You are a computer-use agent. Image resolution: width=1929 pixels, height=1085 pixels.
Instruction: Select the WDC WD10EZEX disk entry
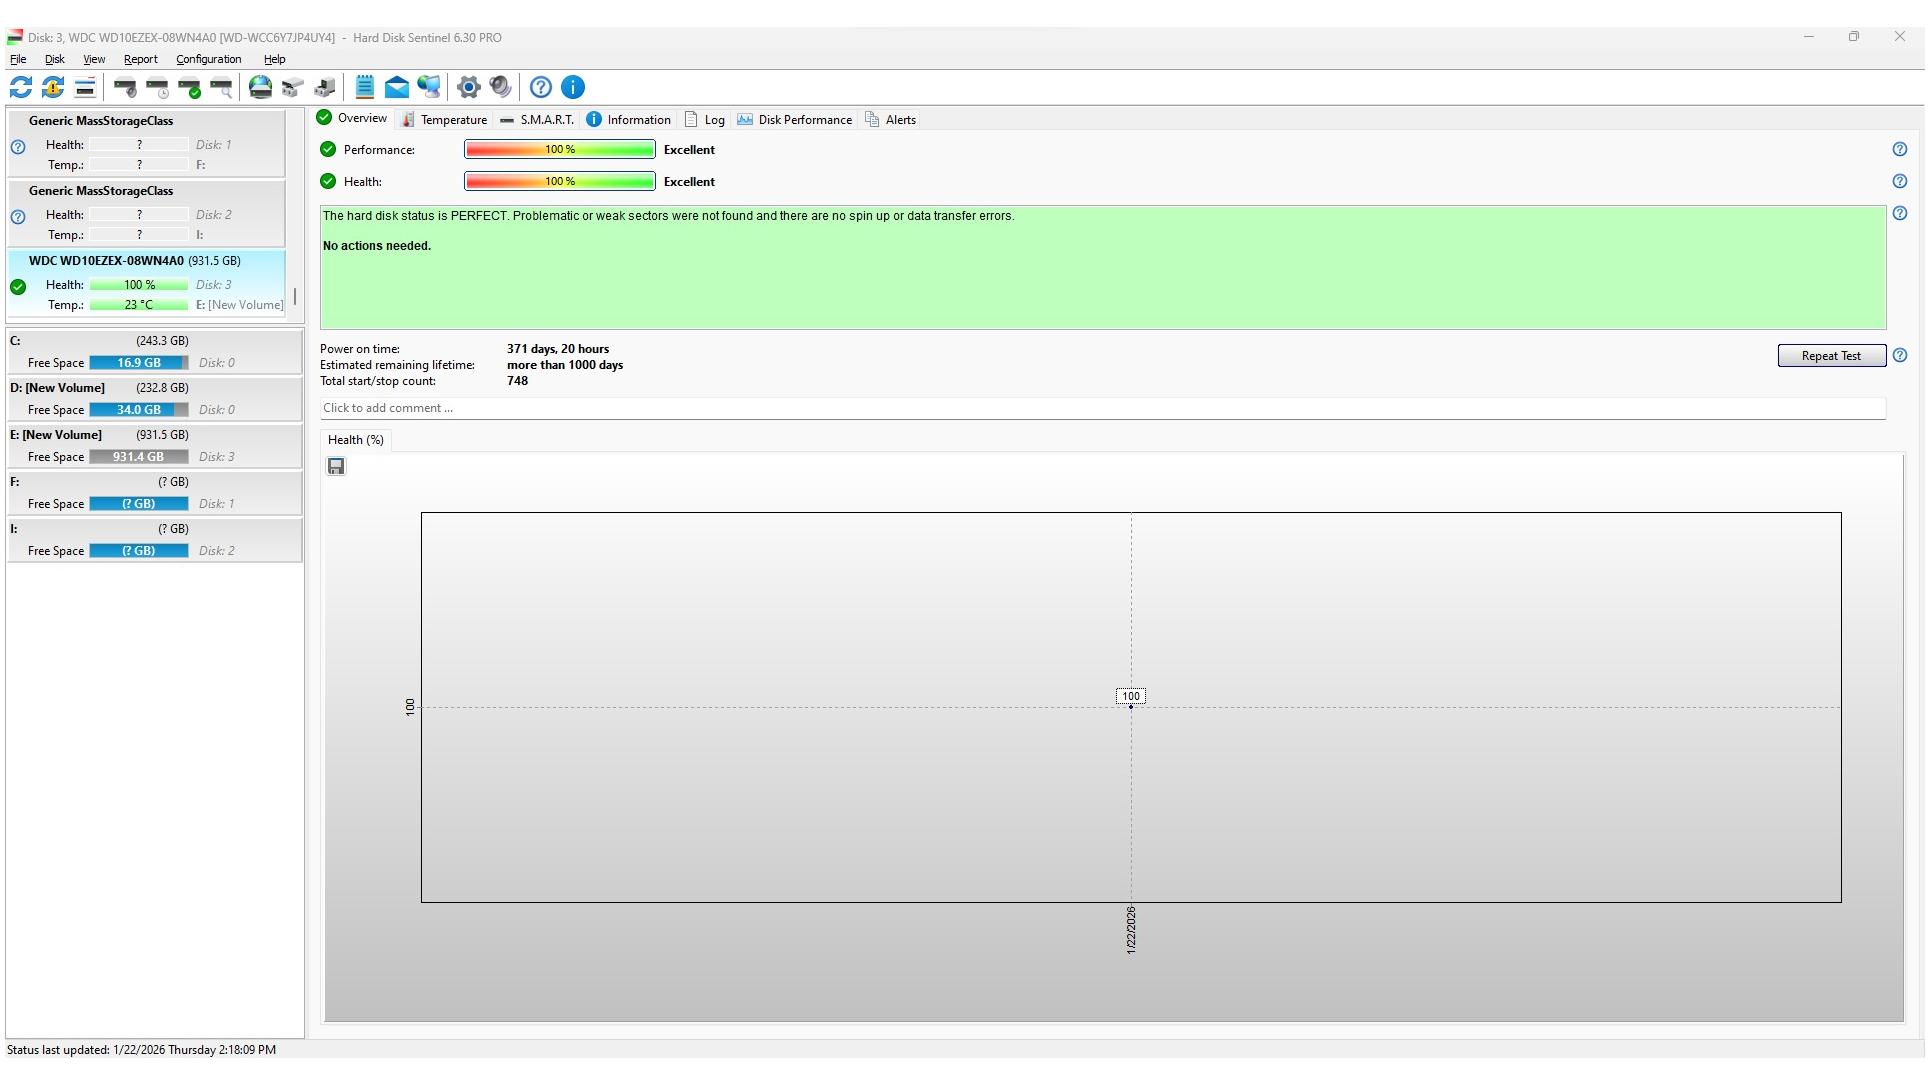coord(135,262)
